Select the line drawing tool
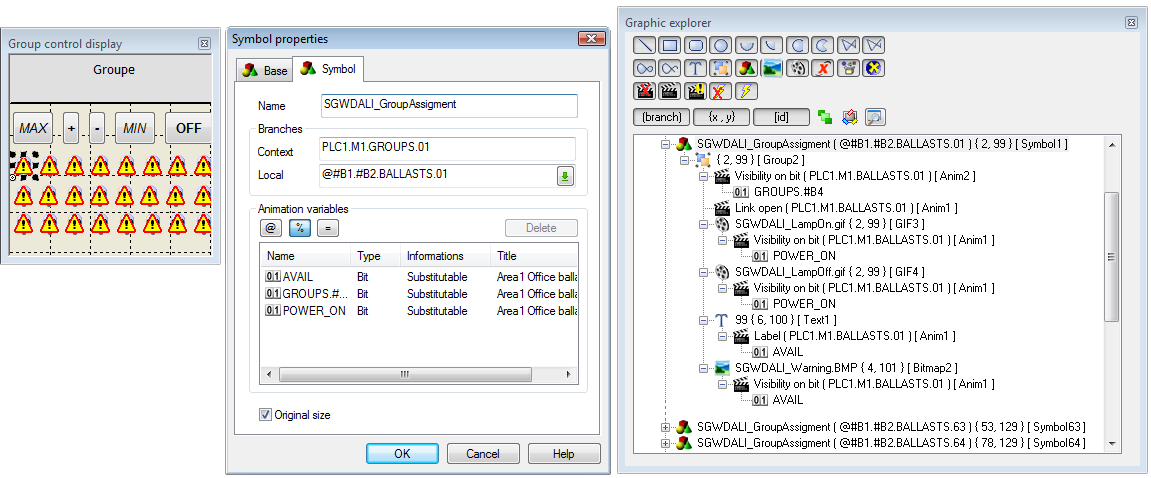Image resolution: width=1151 pixels, height=478 pixels. [646, 45]
